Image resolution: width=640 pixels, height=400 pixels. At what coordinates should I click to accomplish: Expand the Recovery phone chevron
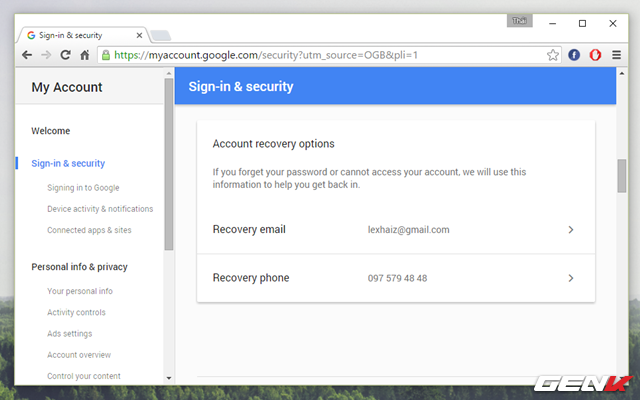[571, 278]
